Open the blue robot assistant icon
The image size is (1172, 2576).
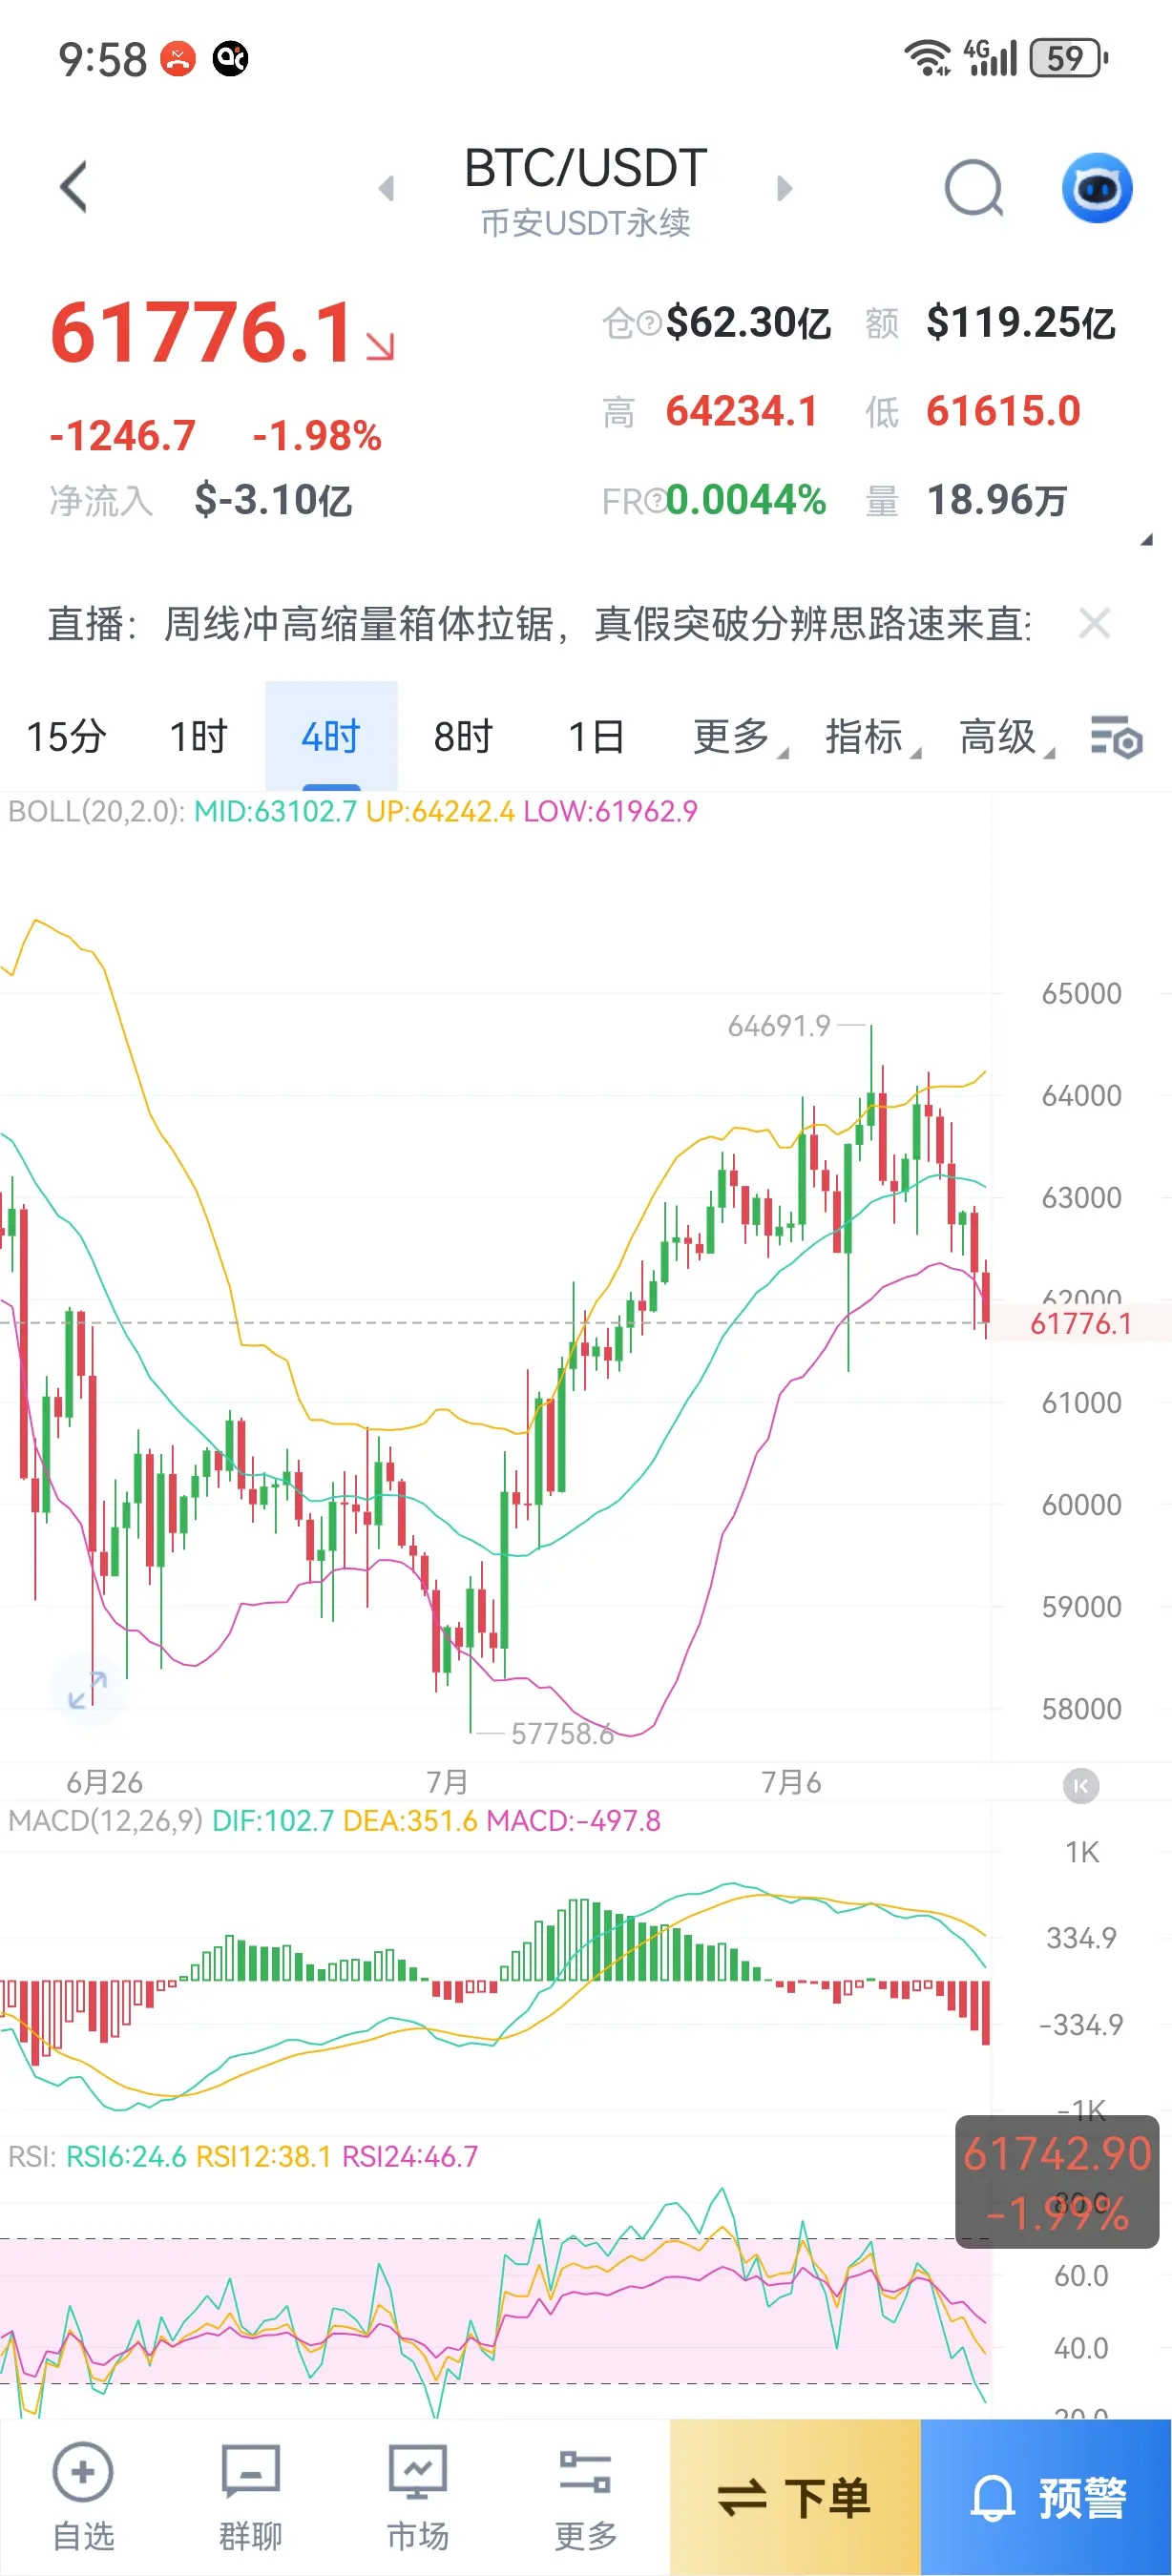point(1097,188)
